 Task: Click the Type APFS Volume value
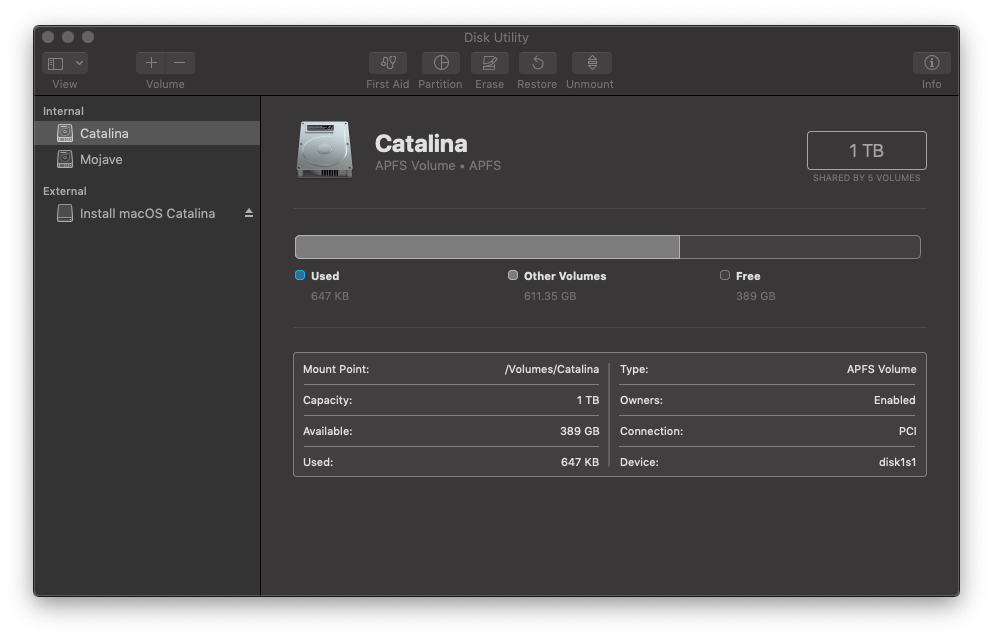[x=882, y=369]
